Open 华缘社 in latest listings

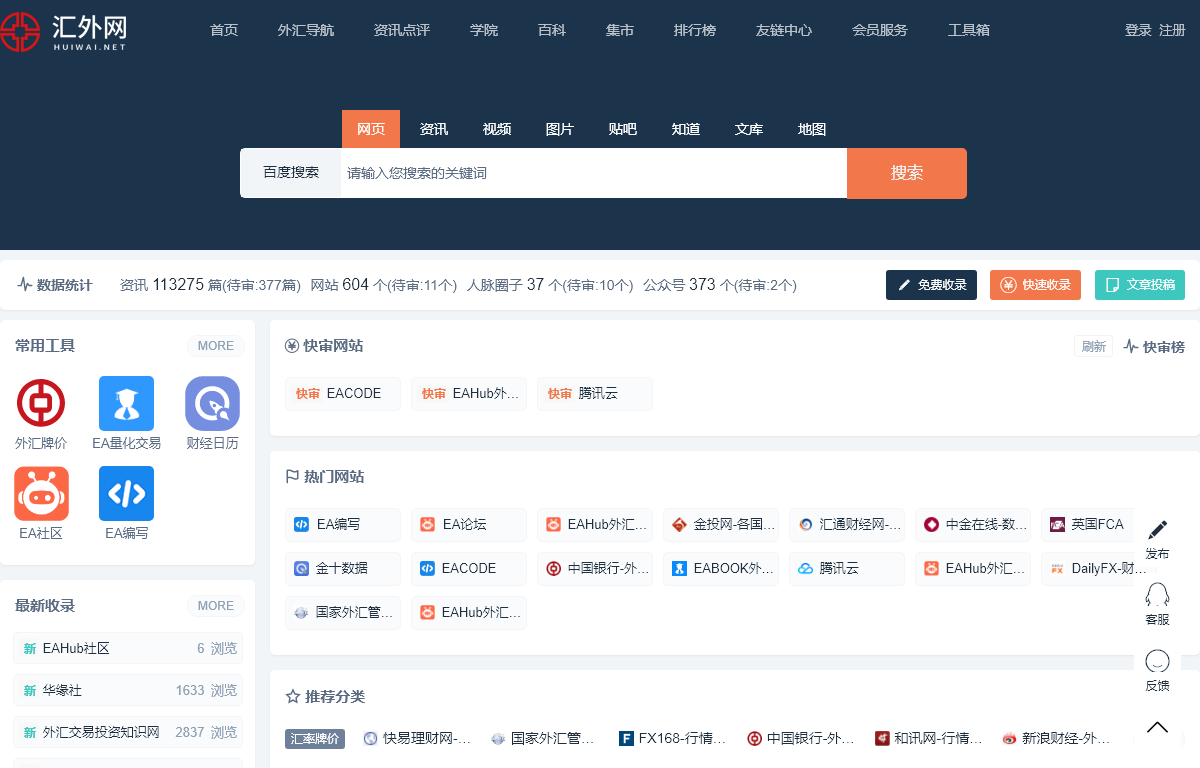pos(128,690)
